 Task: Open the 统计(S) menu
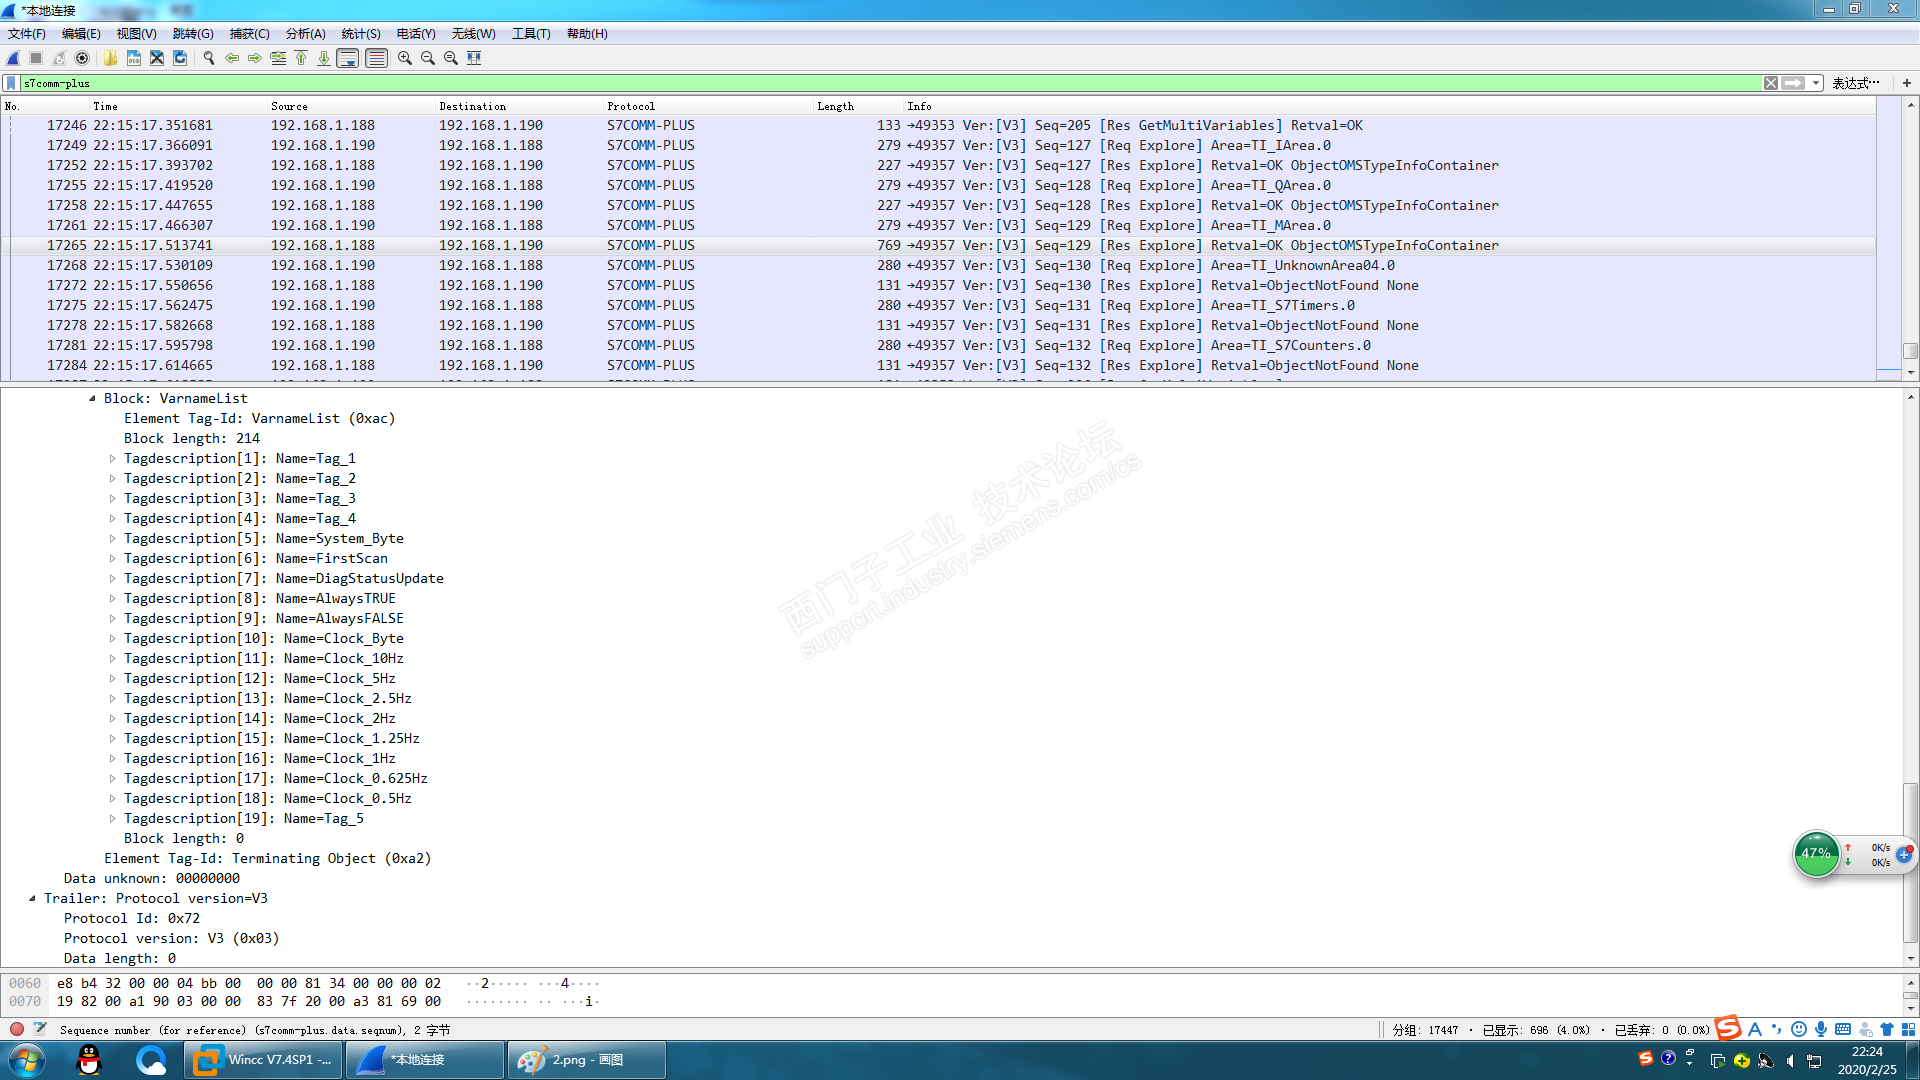pyautogui.click(x=360, y=34)
